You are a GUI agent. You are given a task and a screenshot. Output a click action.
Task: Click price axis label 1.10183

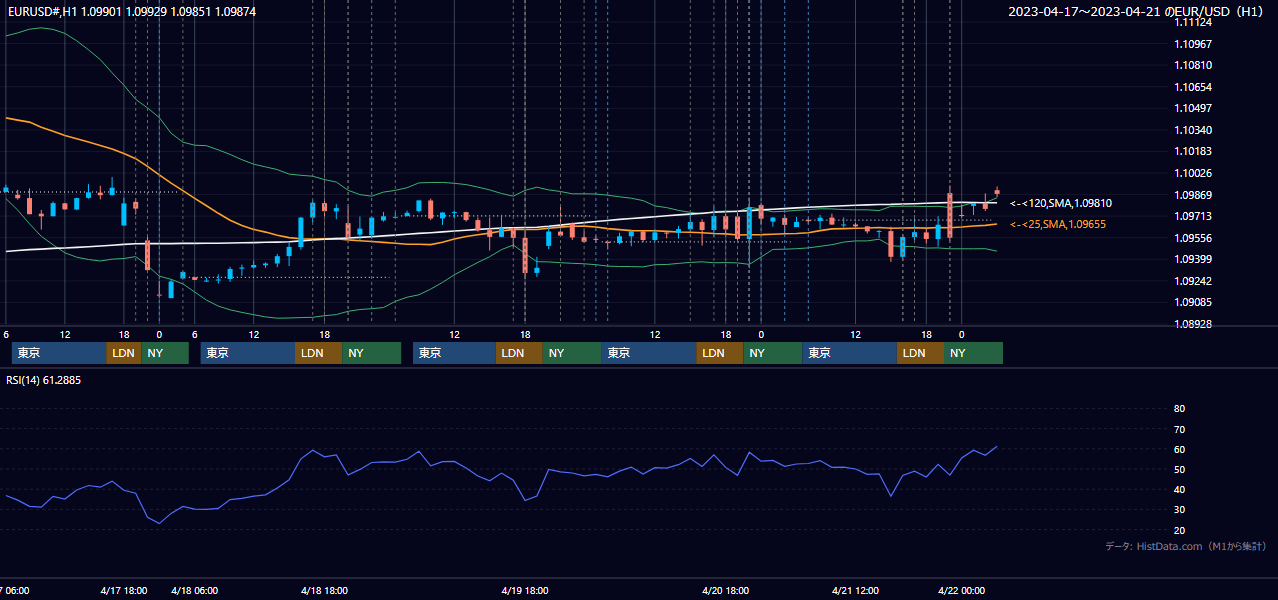1192,151
